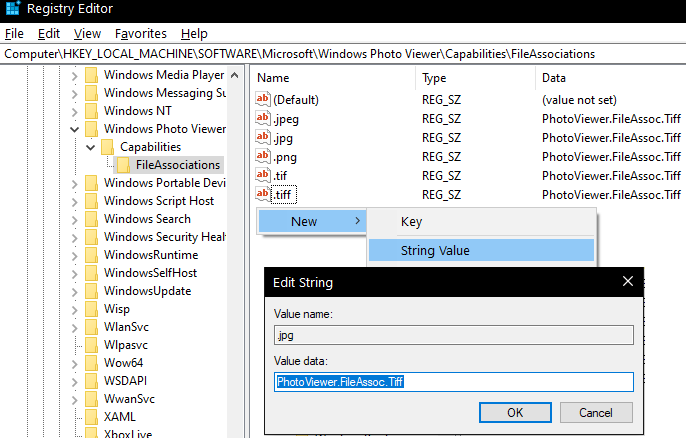
Task: Click the Windows Search folder icon
Action: [x=91, y=218]
